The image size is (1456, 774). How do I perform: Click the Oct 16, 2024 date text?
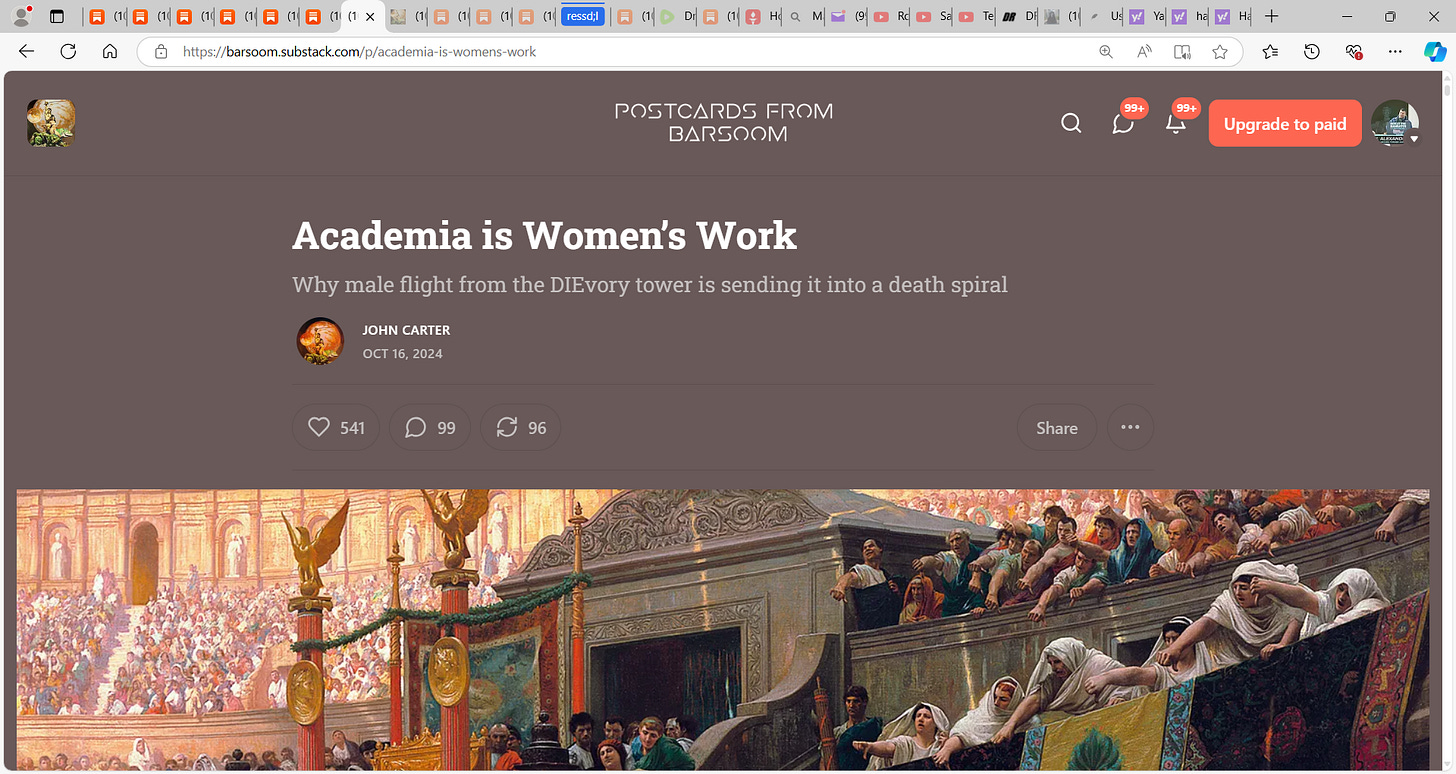402,354
